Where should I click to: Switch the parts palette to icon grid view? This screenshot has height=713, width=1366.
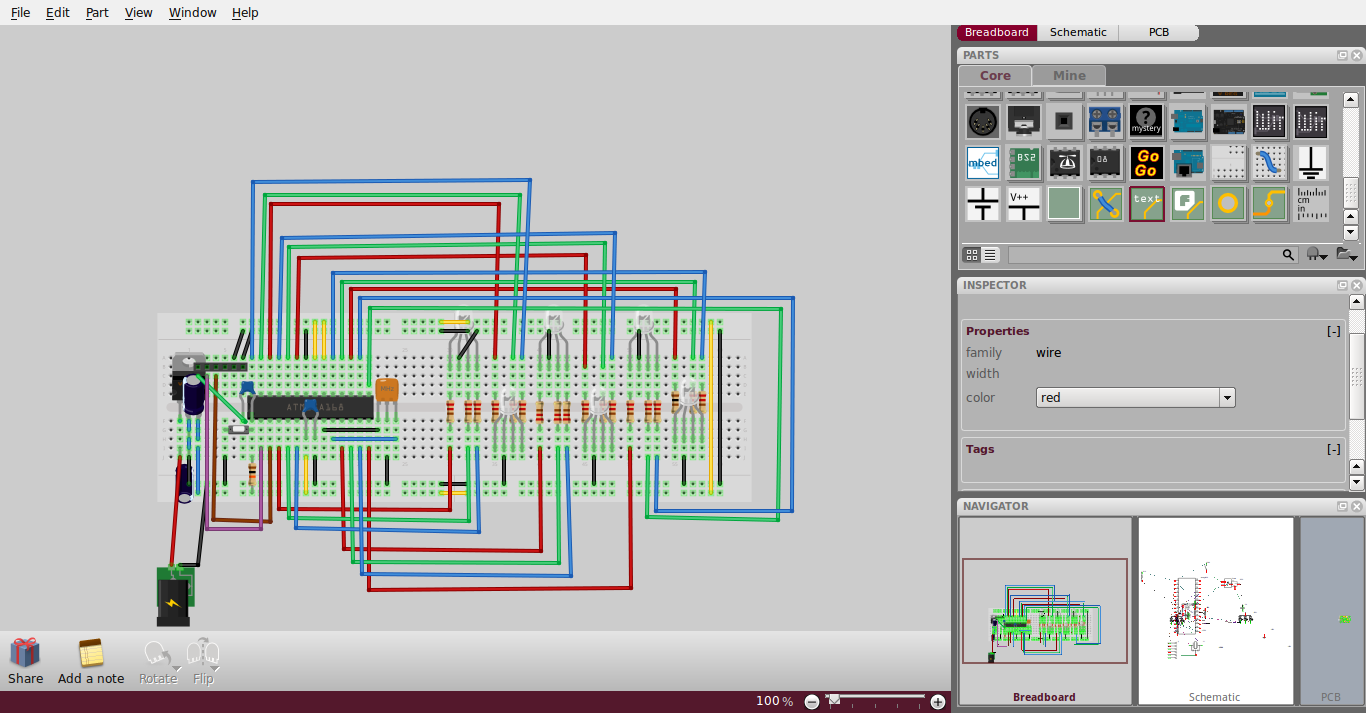[x=972, y=255]
